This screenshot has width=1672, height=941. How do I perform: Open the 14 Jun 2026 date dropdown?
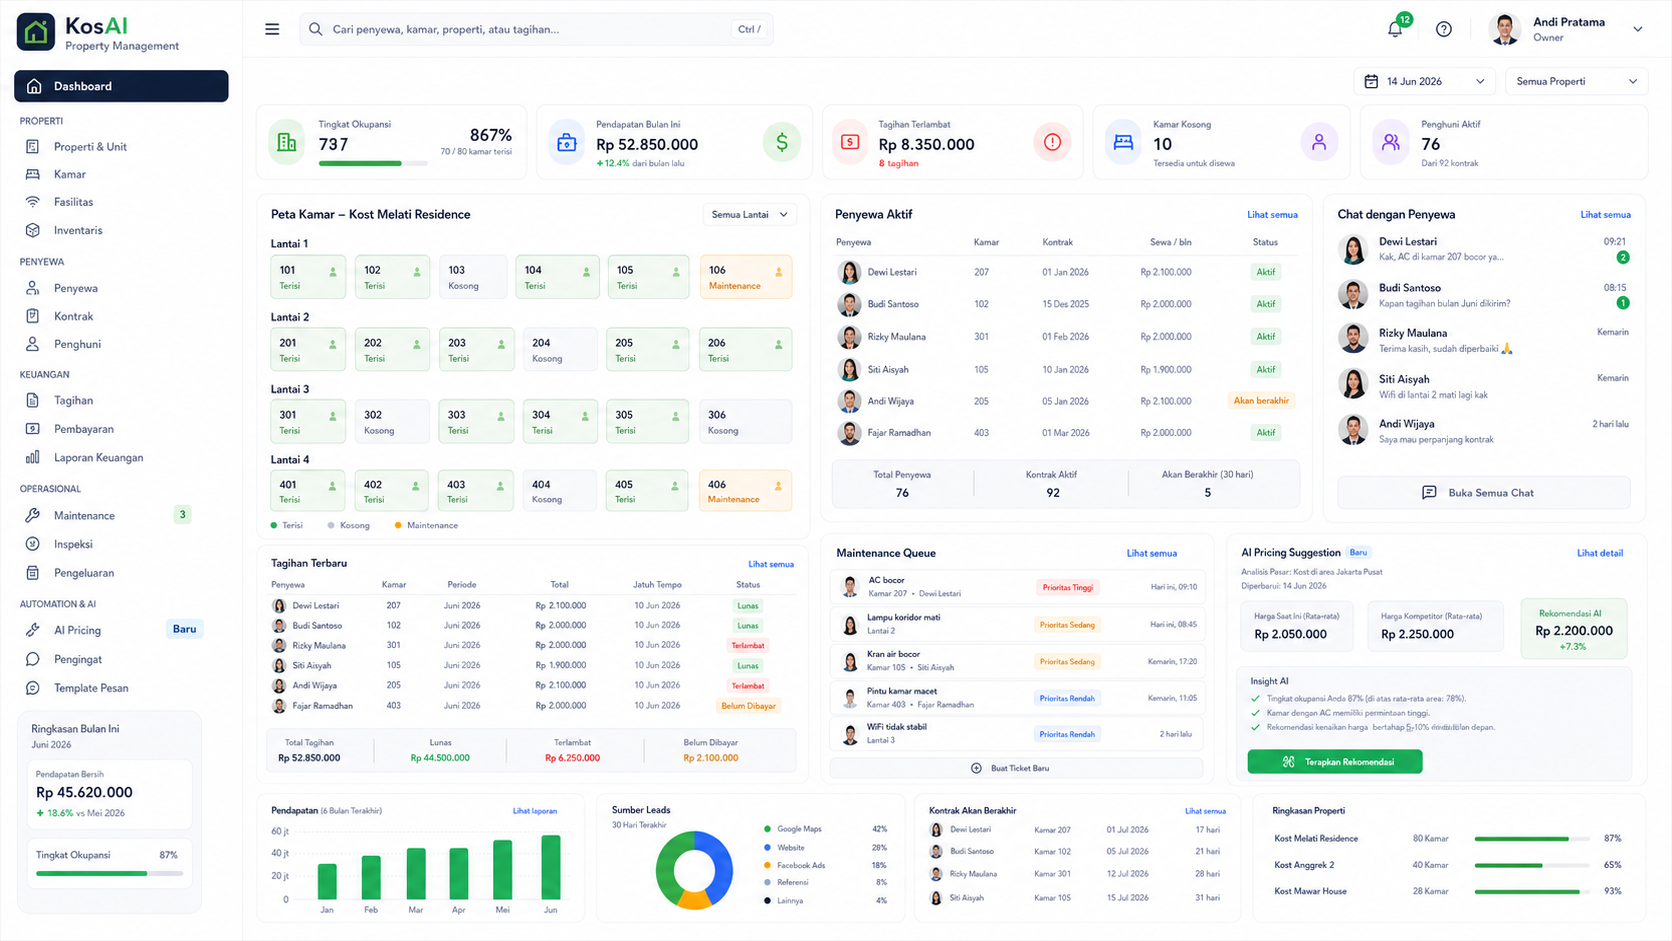[x=1424, y=81]
